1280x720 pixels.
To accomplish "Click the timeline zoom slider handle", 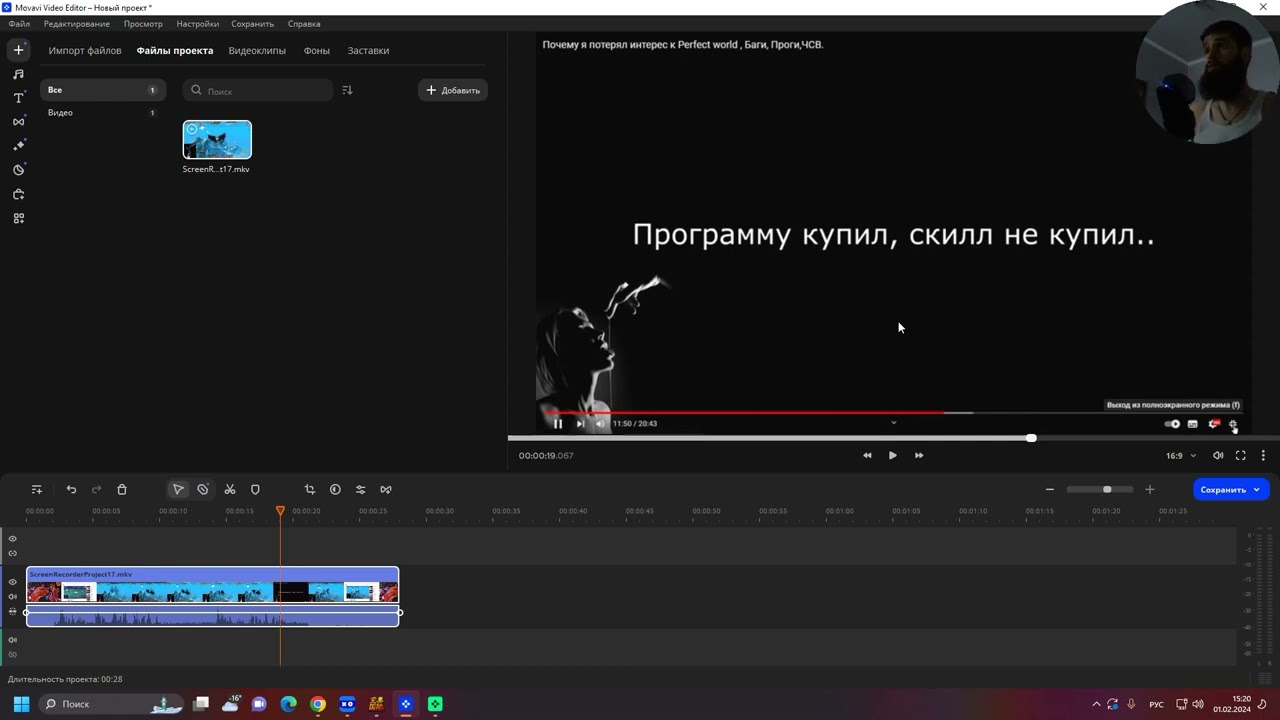I will pyautogui.click(x=1107, y=489).
